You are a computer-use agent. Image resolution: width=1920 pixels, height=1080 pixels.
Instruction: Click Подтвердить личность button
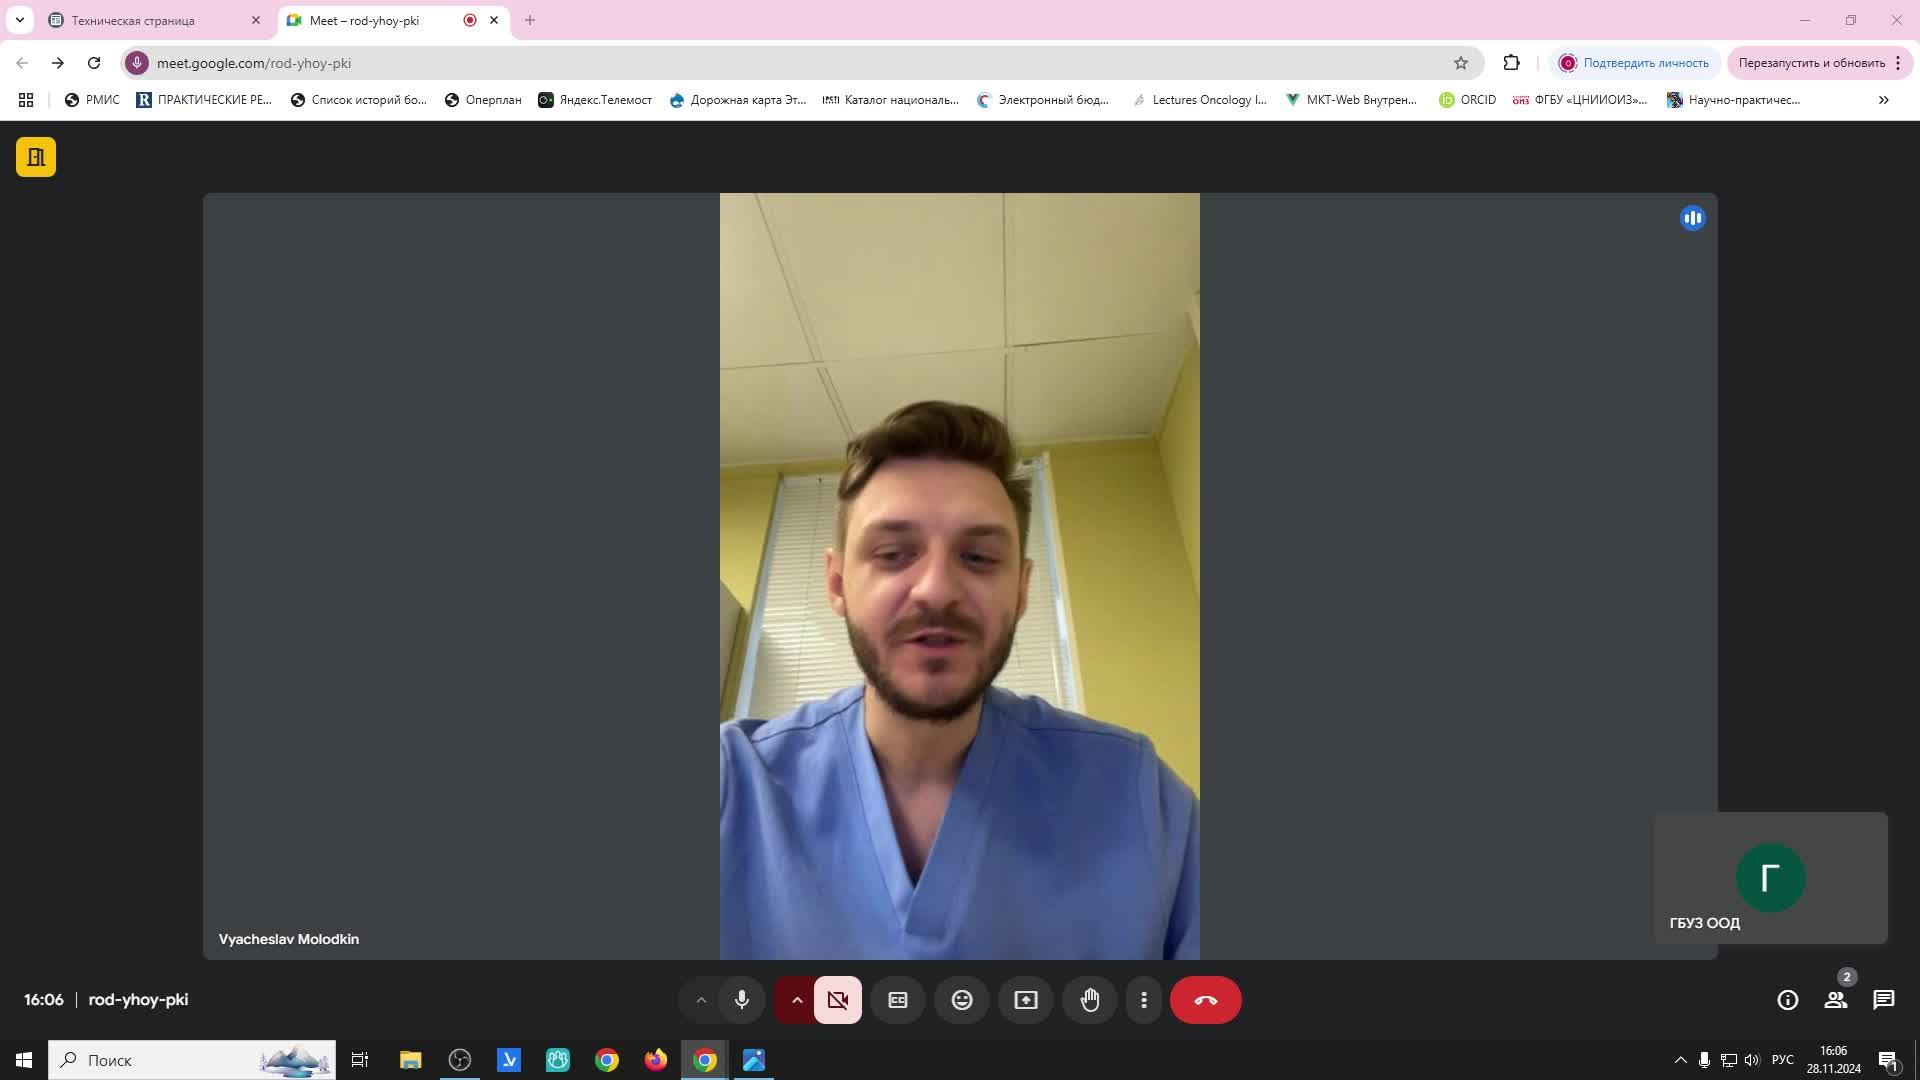[x=1635, y=63]
